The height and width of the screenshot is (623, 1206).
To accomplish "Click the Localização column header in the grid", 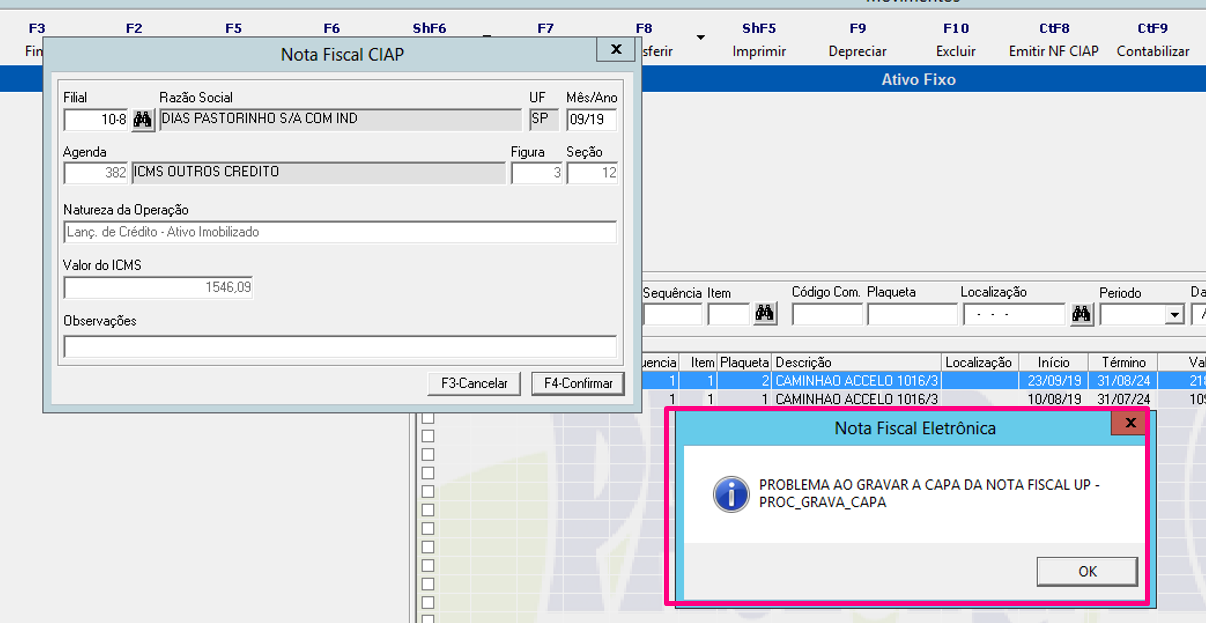I will (x=979, y=362).
